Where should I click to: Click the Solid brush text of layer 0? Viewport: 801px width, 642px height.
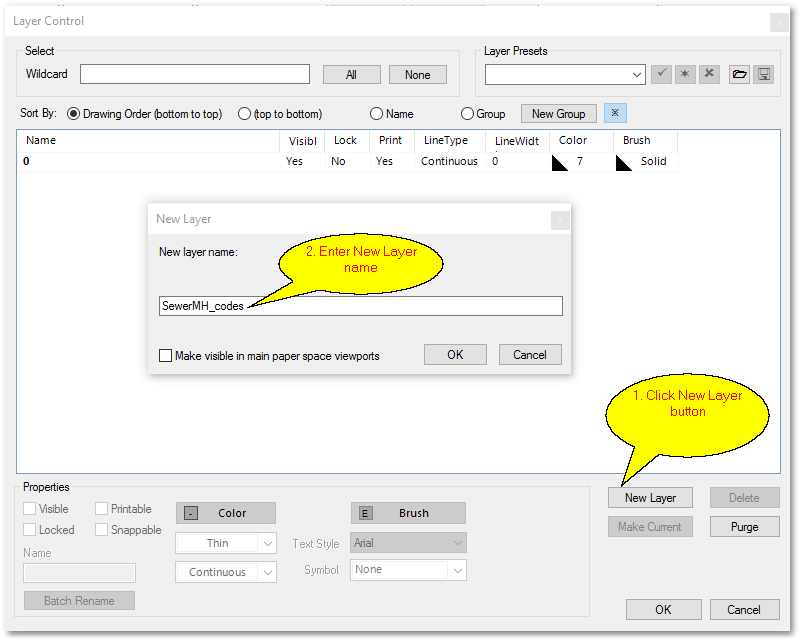[653, 161]
